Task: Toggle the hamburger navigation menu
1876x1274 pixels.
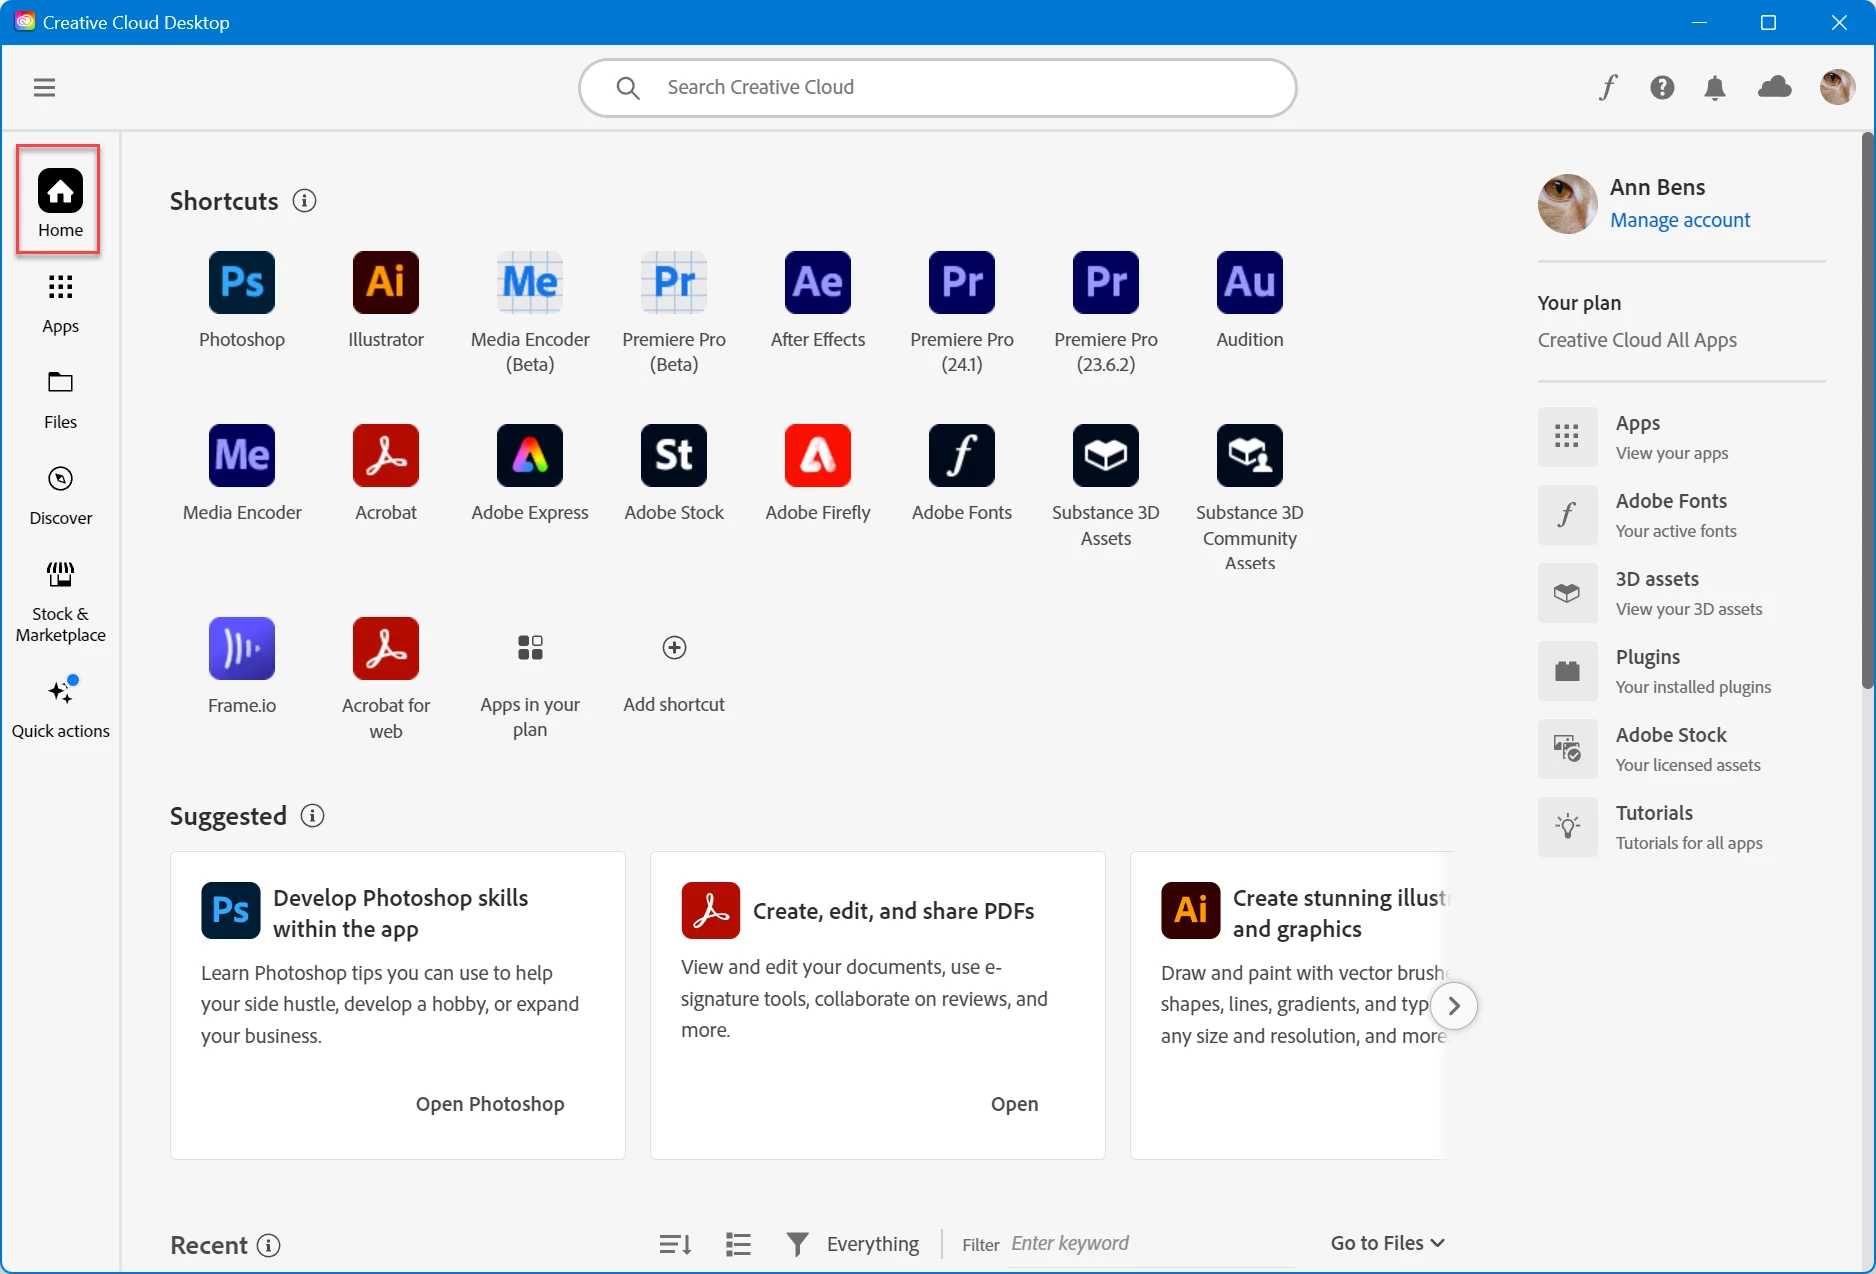Action: [44, 88]
